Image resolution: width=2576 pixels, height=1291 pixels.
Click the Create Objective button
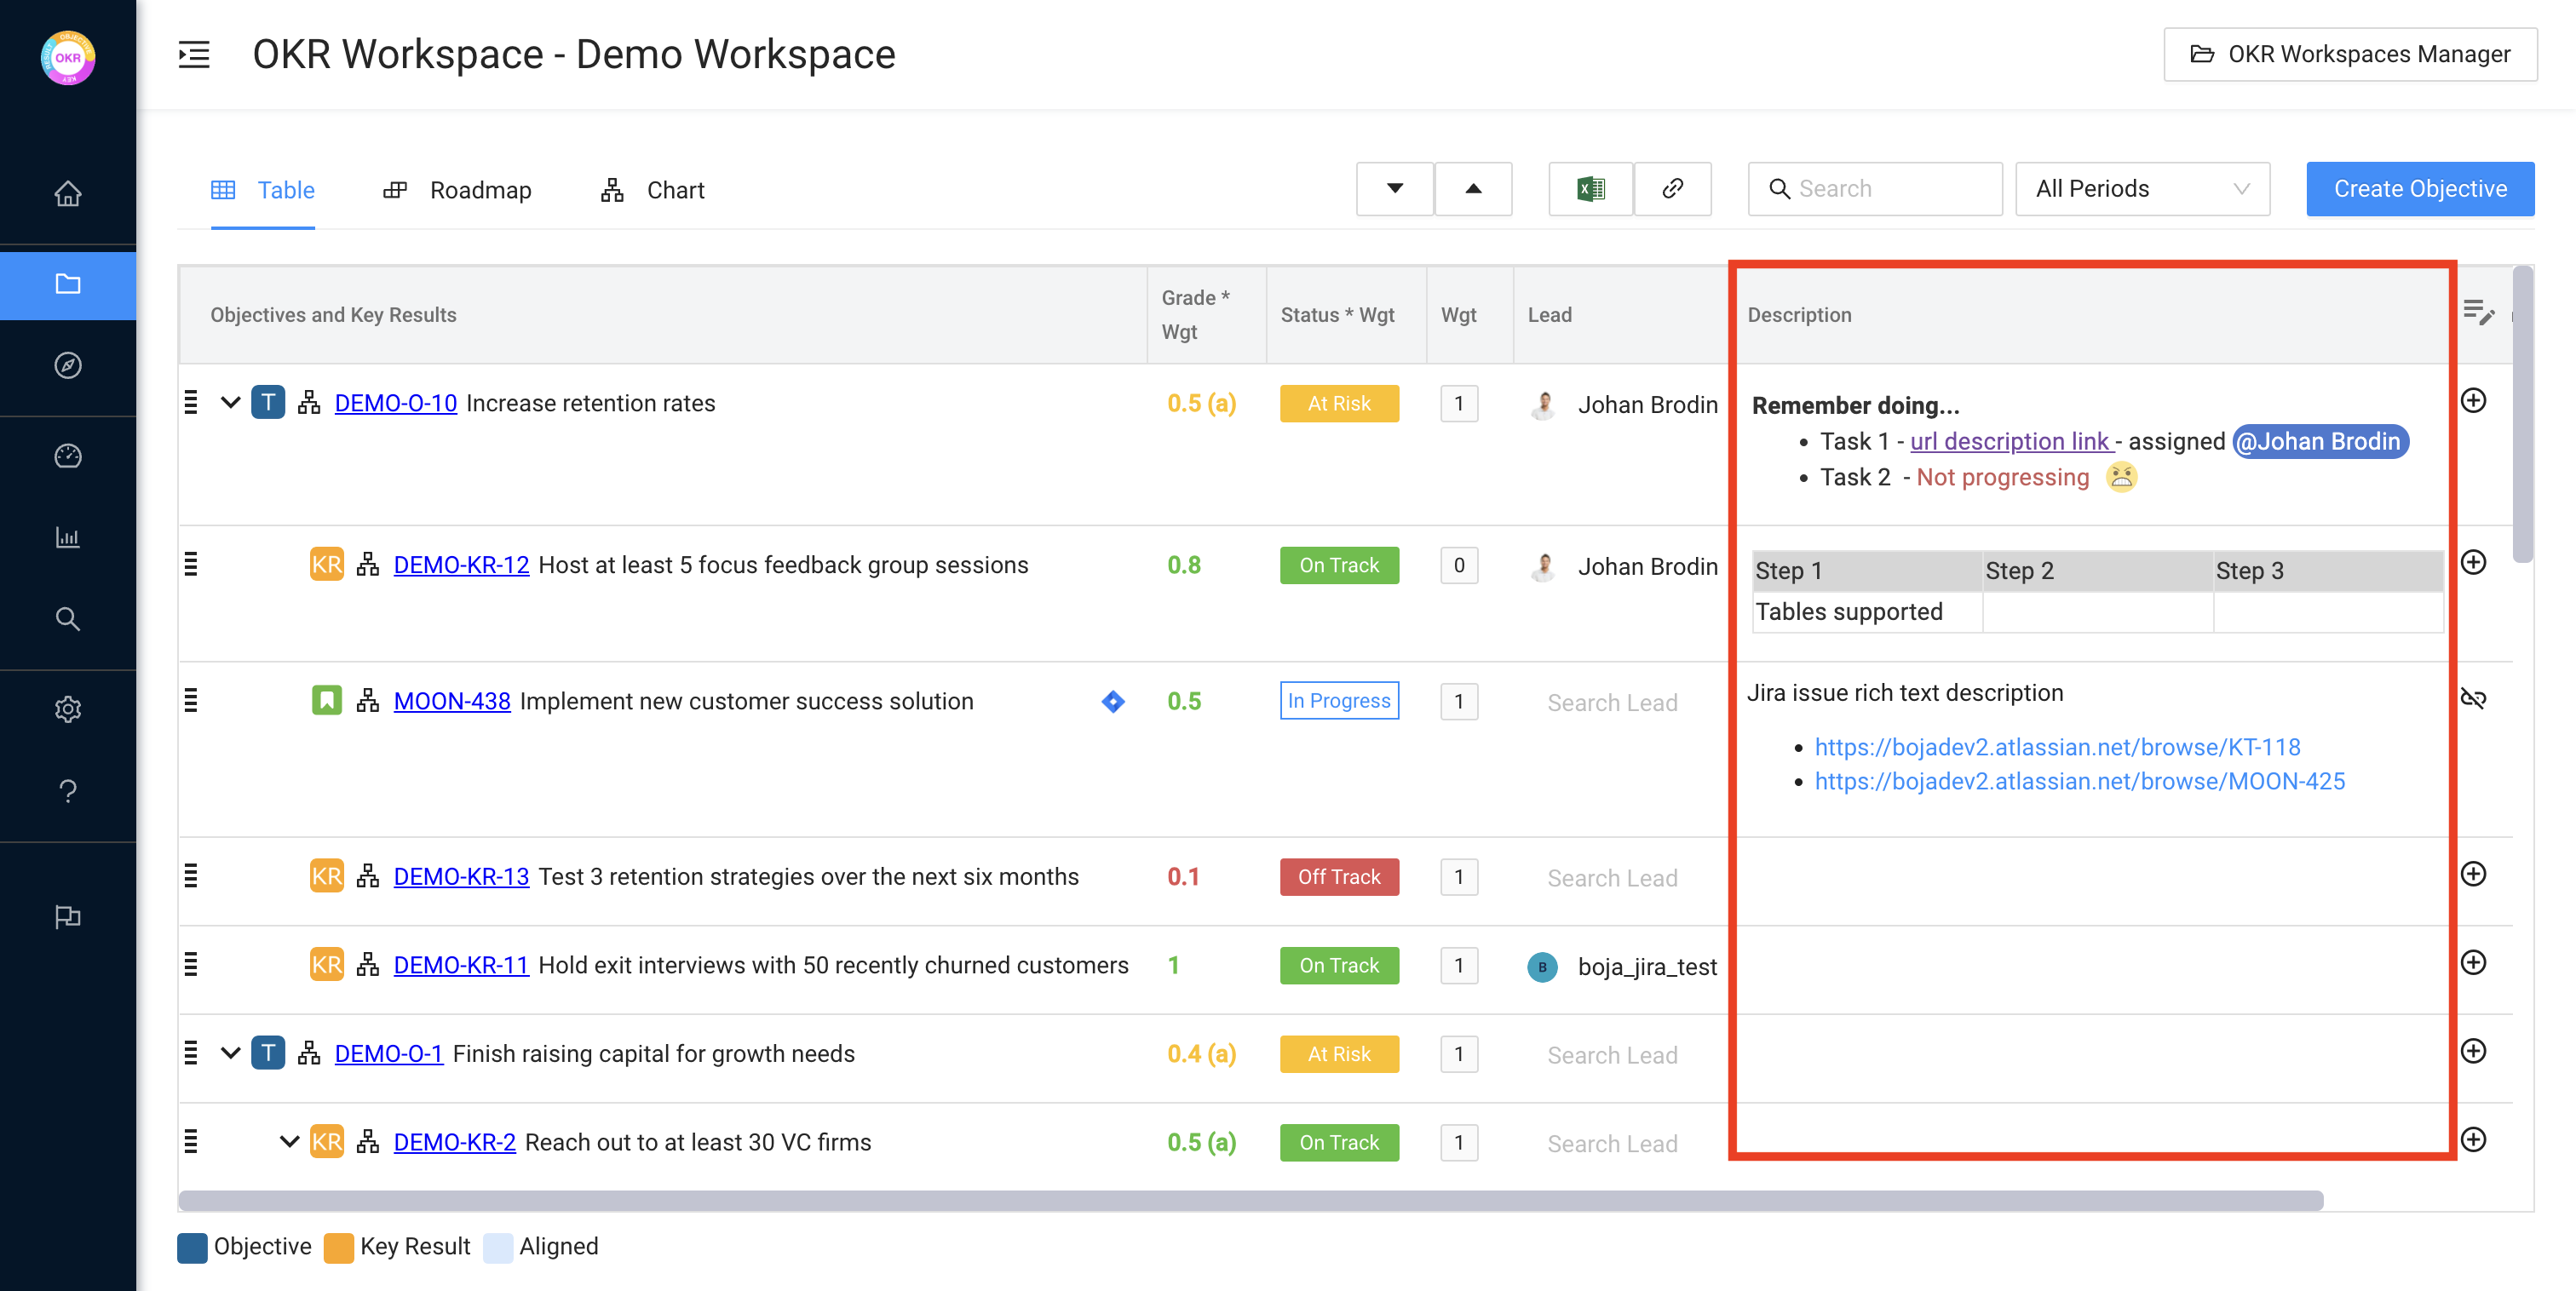(2419, 189)
